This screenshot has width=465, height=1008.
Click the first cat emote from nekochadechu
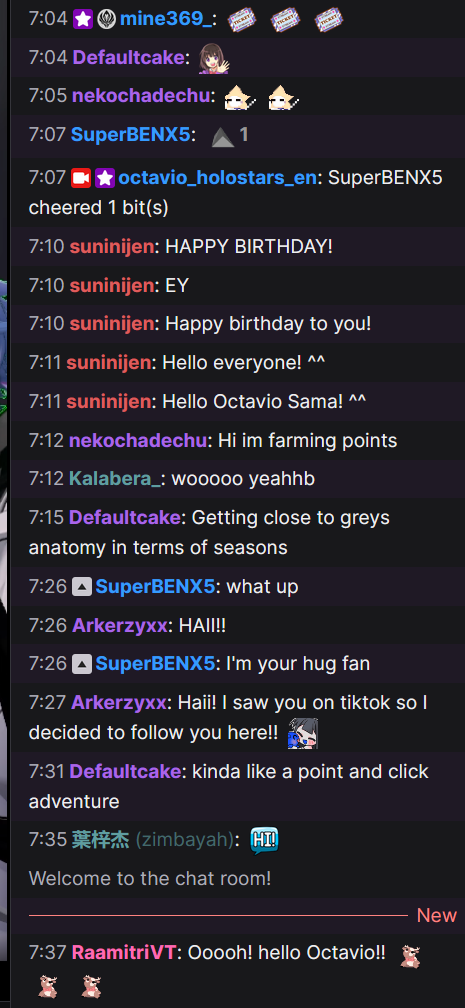pos(240,96)
